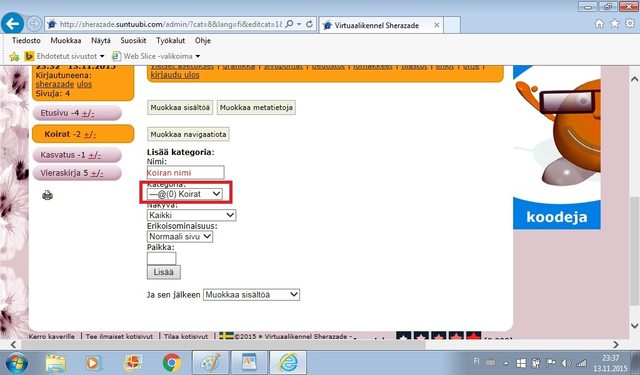Image resolution: width=640 pixels, height=375 pixels.
Task: Click the horizontal scrollbar at page bottom
Action: (x=223, y=345)
